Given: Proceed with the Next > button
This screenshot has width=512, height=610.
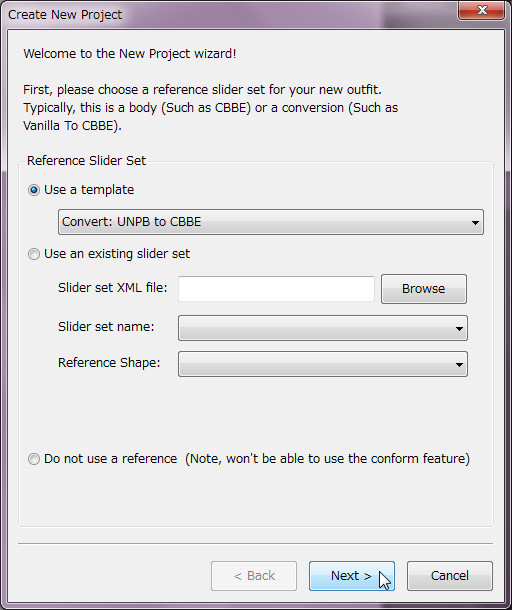Looking at the screenshot, I should click(352, 576).
